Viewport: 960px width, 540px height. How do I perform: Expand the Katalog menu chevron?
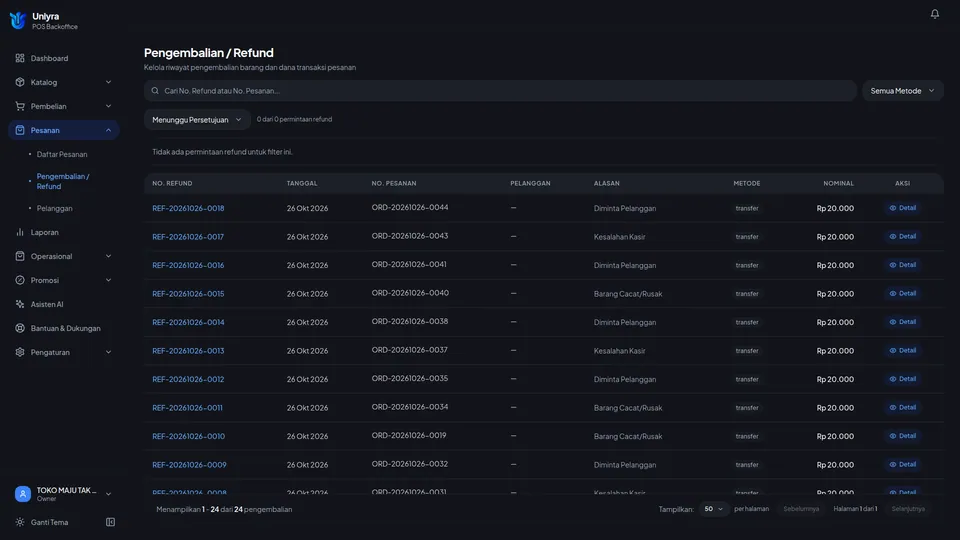click(x=108, y=82)
